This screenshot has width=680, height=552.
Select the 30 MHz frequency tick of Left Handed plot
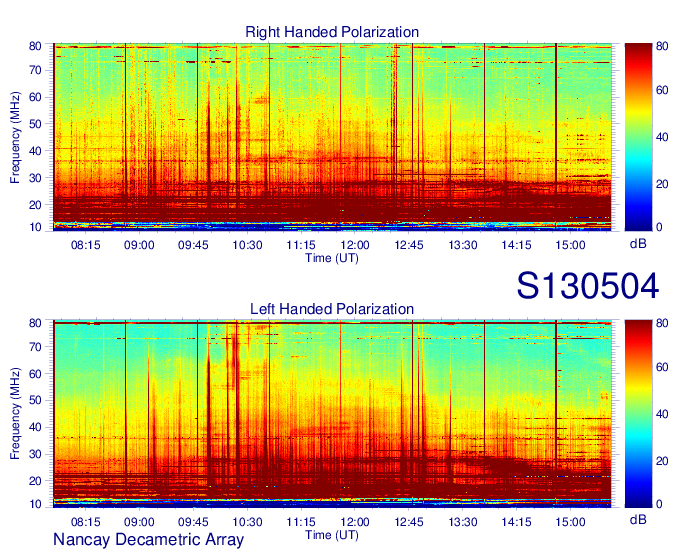coord(35,454)
